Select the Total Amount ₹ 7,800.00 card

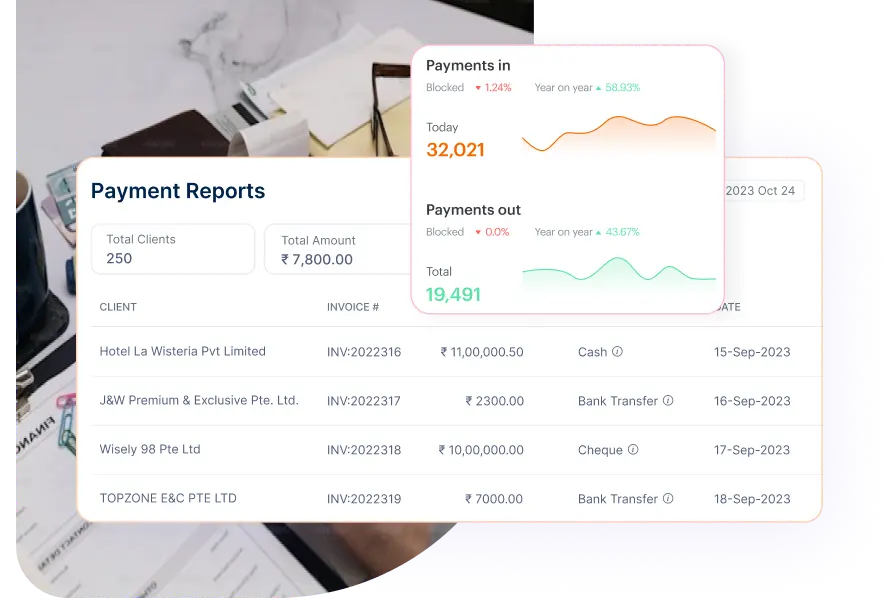click(338, 249)
